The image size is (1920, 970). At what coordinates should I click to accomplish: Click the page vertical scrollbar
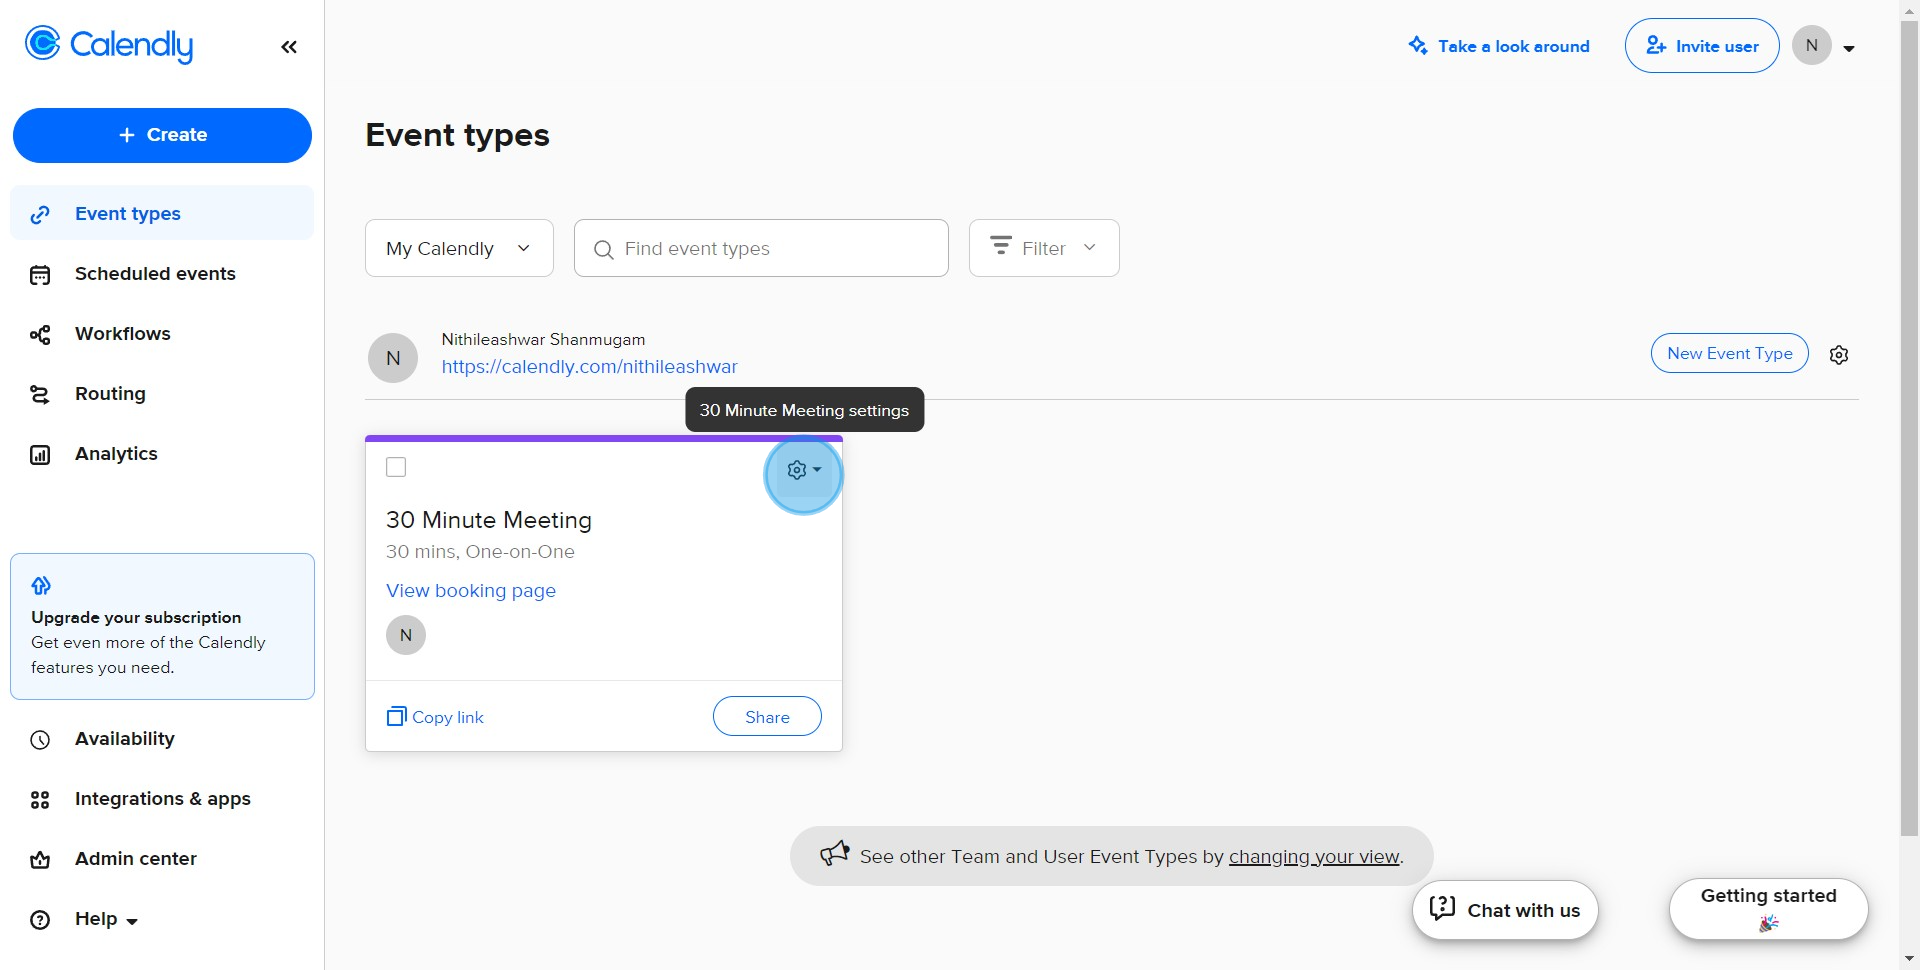tap(1909, 428)
